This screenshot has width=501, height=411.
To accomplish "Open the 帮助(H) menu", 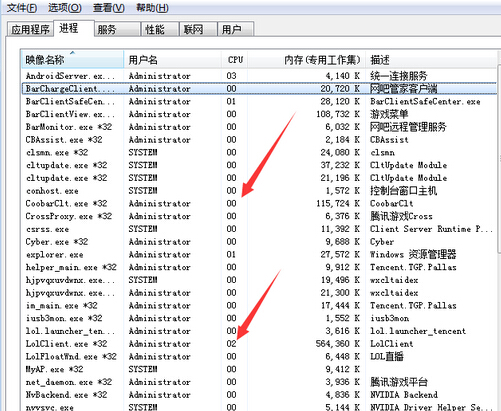I will [152, 7].
